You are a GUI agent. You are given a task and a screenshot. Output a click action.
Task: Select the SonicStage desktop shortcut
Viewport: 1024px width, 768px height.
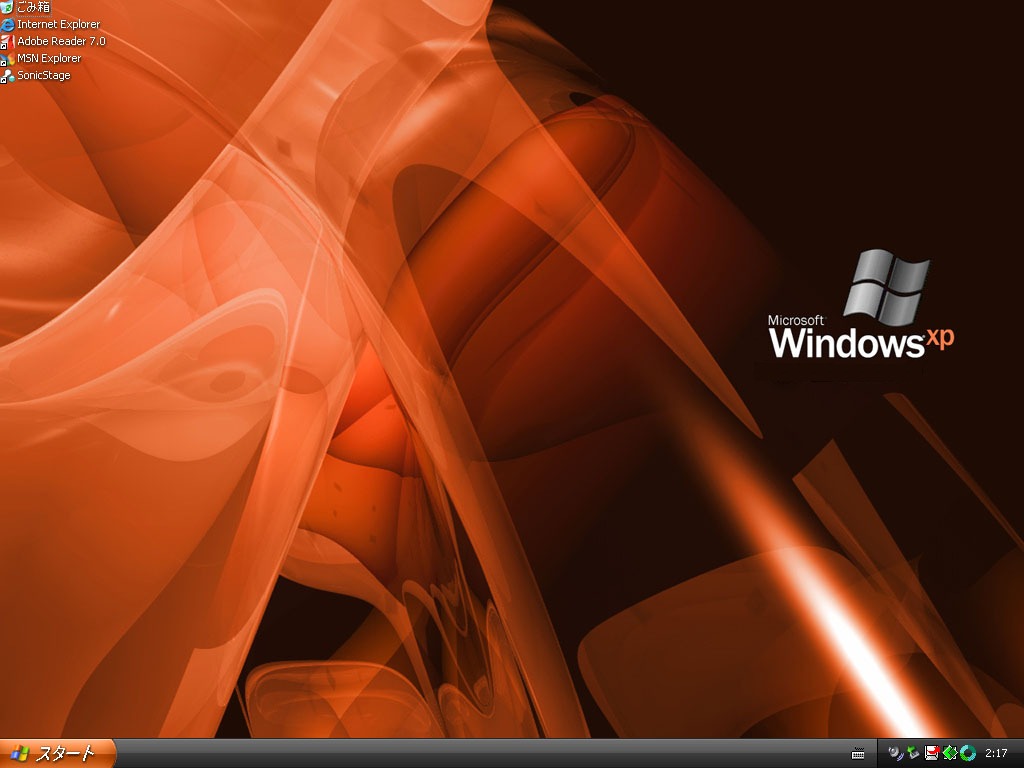click(x=36, y=75)
